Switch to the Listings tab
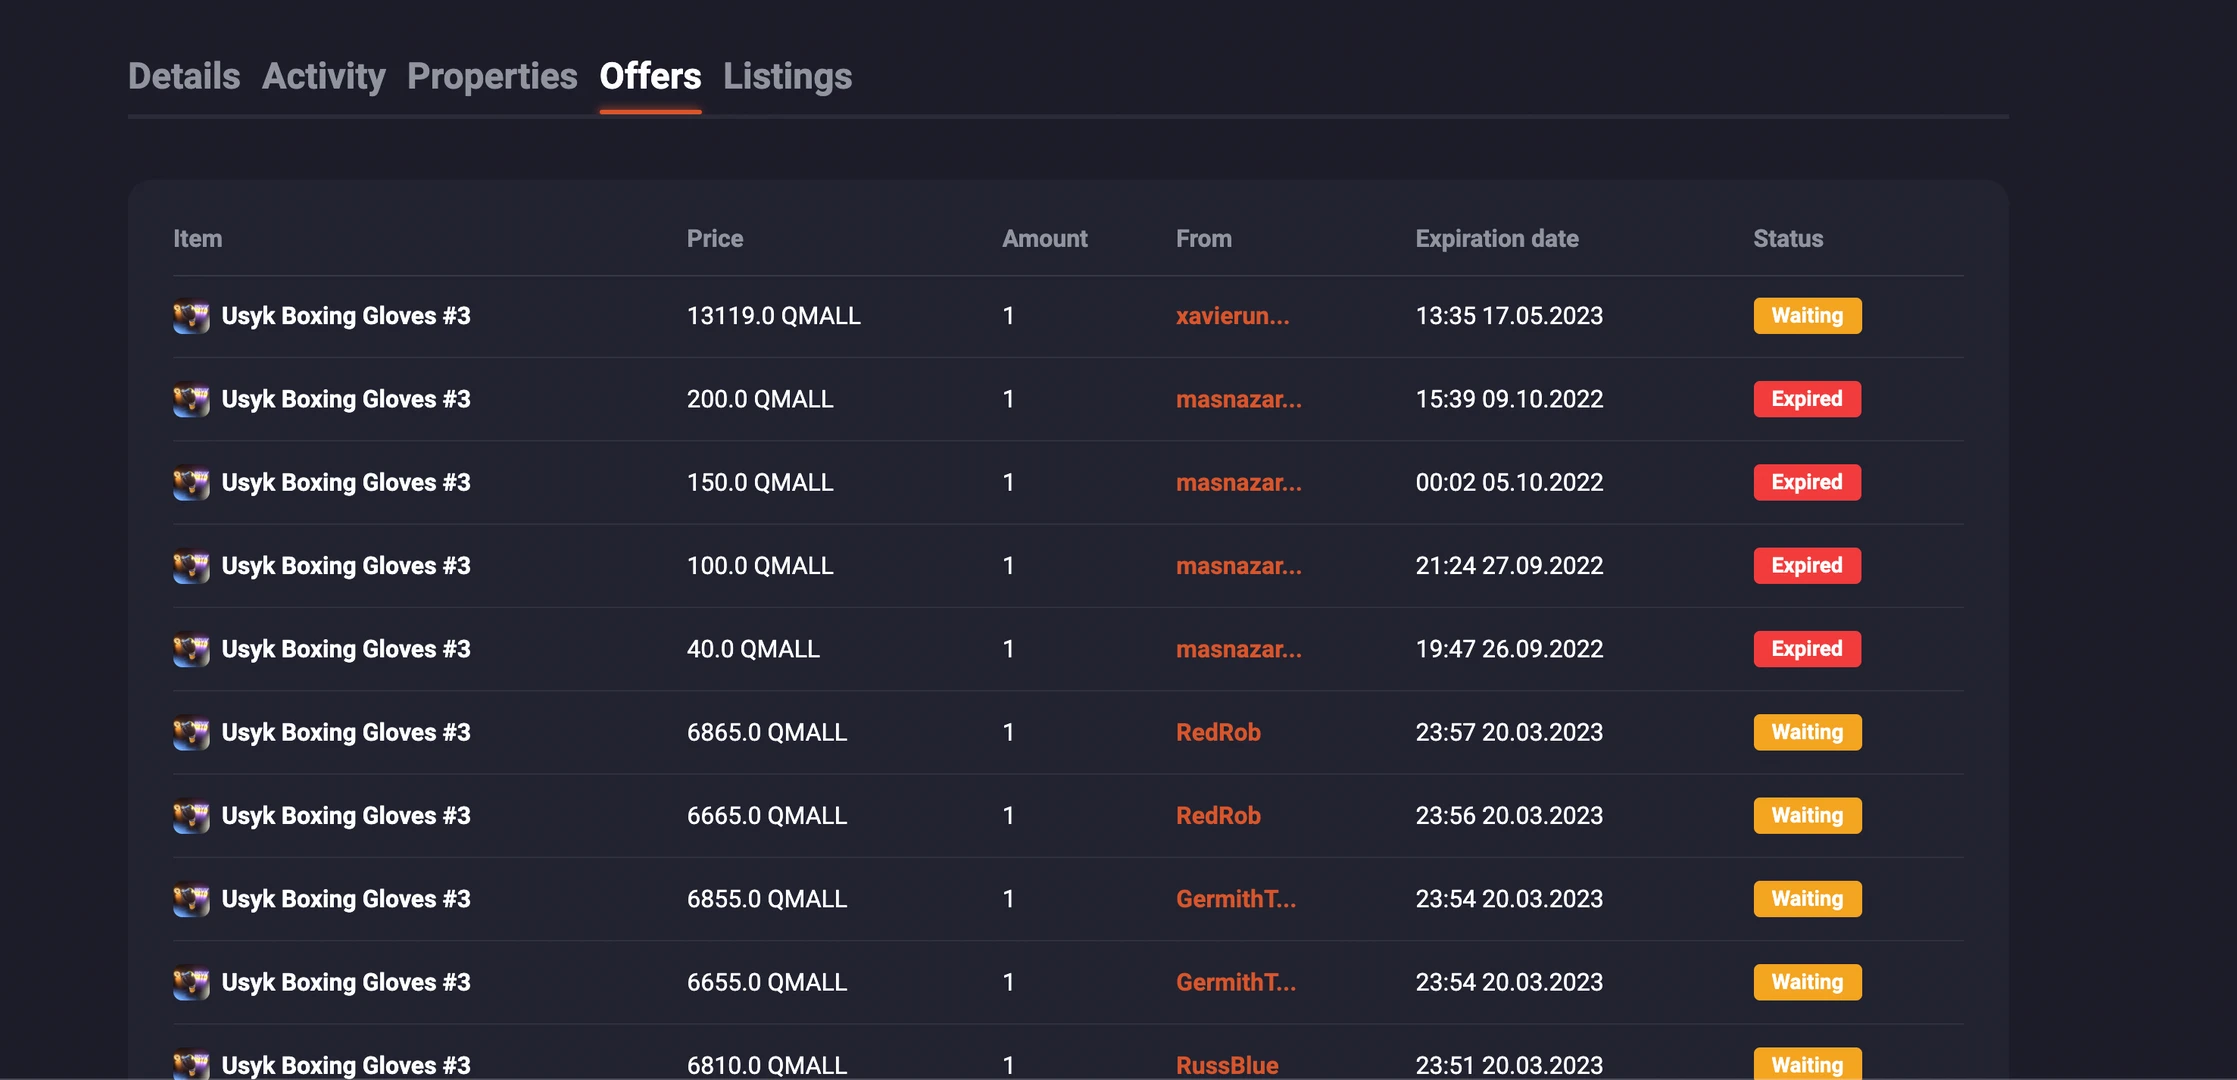Viewport: 2237px width, 1080px height. pos(787,76)
